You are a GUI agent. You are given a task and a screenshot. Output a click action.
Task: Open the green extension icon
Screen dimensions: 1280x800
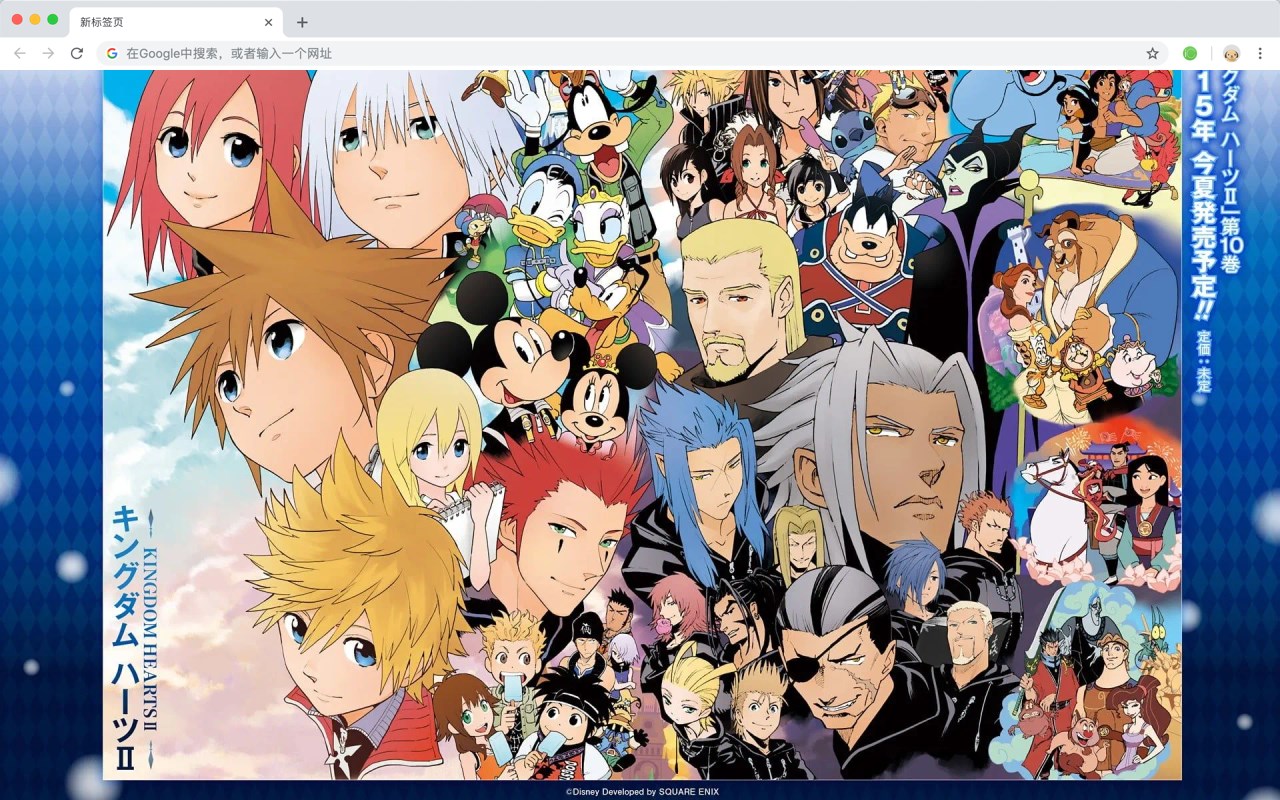(x=1190, y=53)
